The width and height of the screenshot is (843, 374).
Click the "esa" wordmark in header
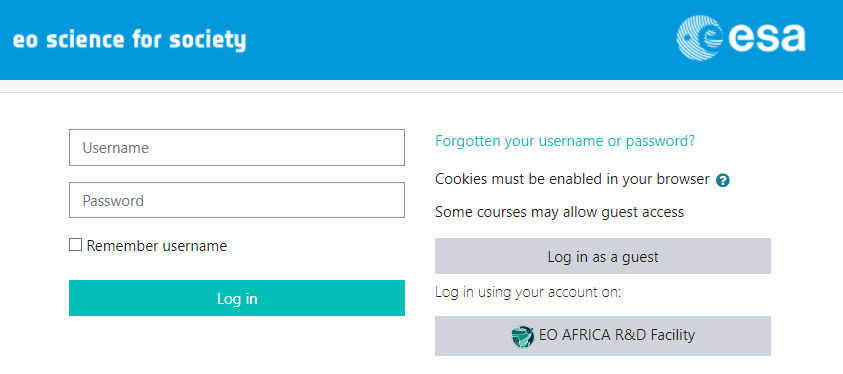coord(766,38)
